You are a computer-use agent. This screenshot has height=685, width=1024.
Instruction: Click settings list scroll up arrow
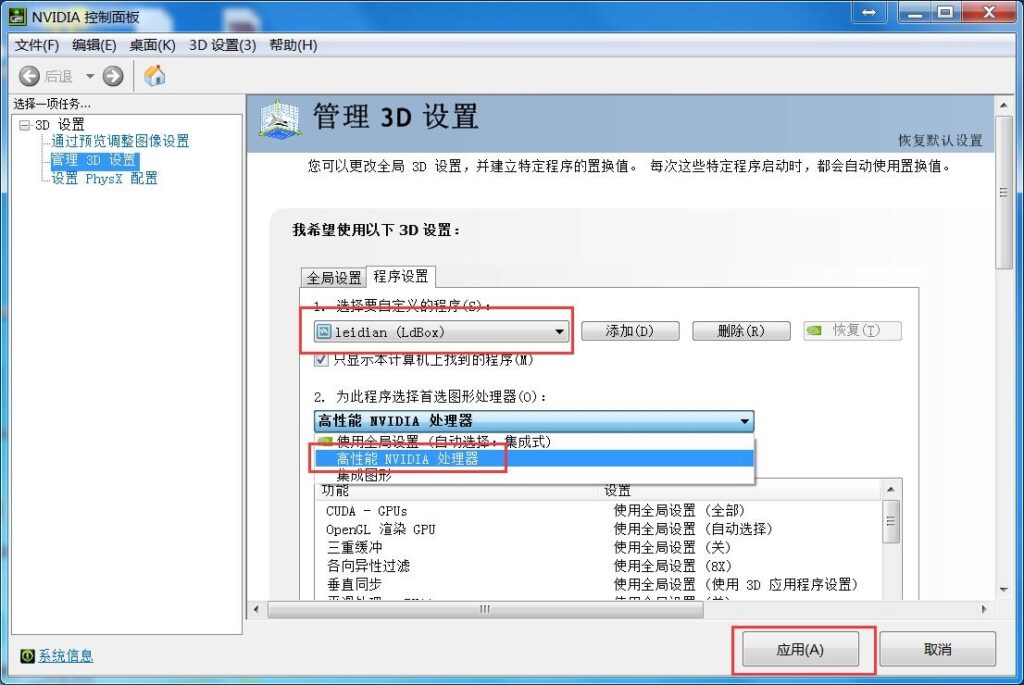click(x=891, y=489)
